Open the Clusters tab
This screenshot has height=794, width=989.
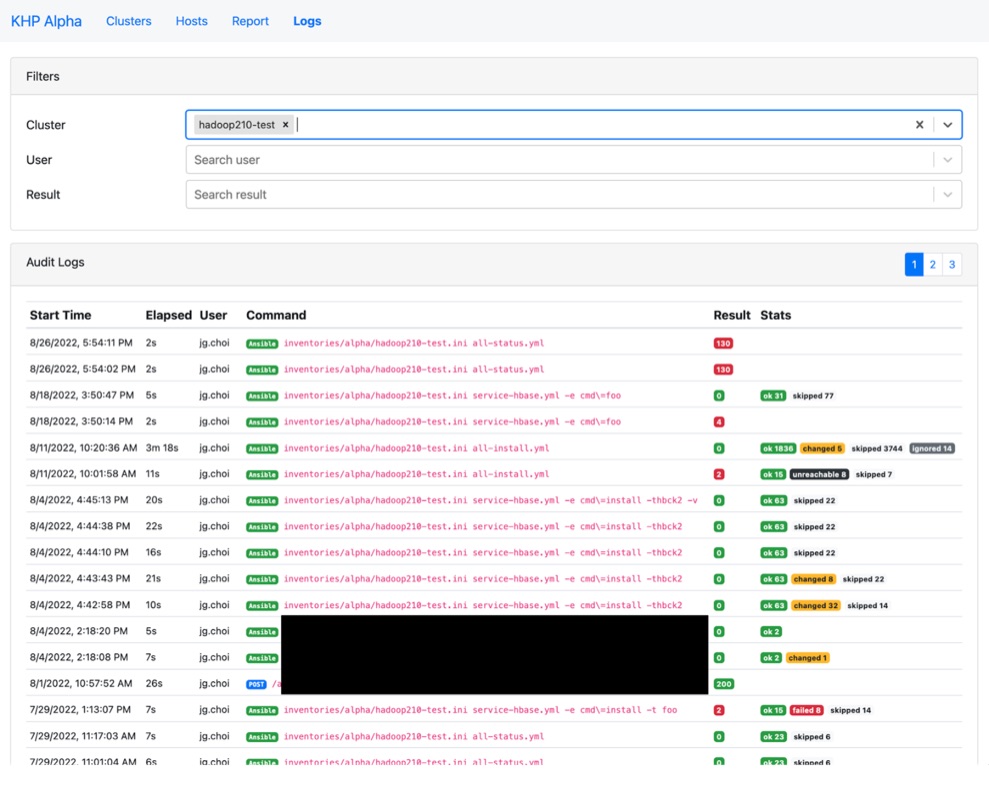point(129,21)
